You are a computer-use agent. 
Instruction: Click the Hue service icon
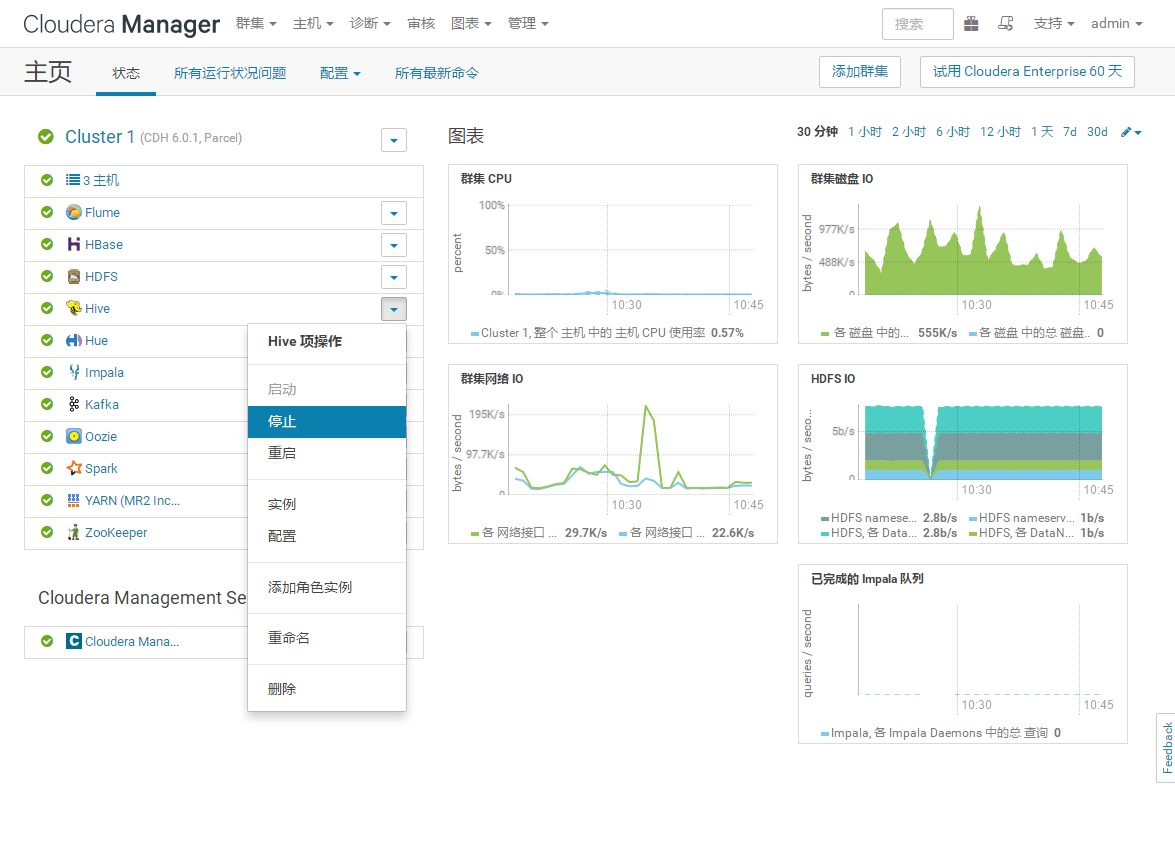[x=73, y=340]
